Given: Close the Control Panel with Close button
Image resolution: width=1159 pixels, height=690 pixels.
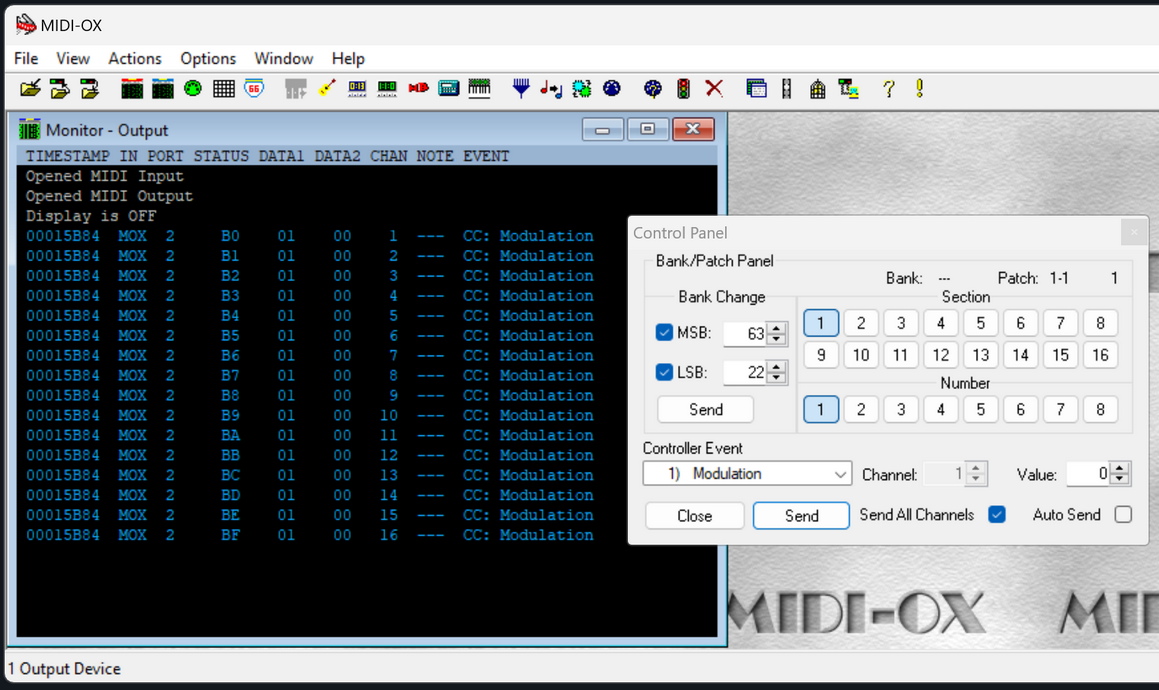Looking at the screenshot, I should [695, 515].
